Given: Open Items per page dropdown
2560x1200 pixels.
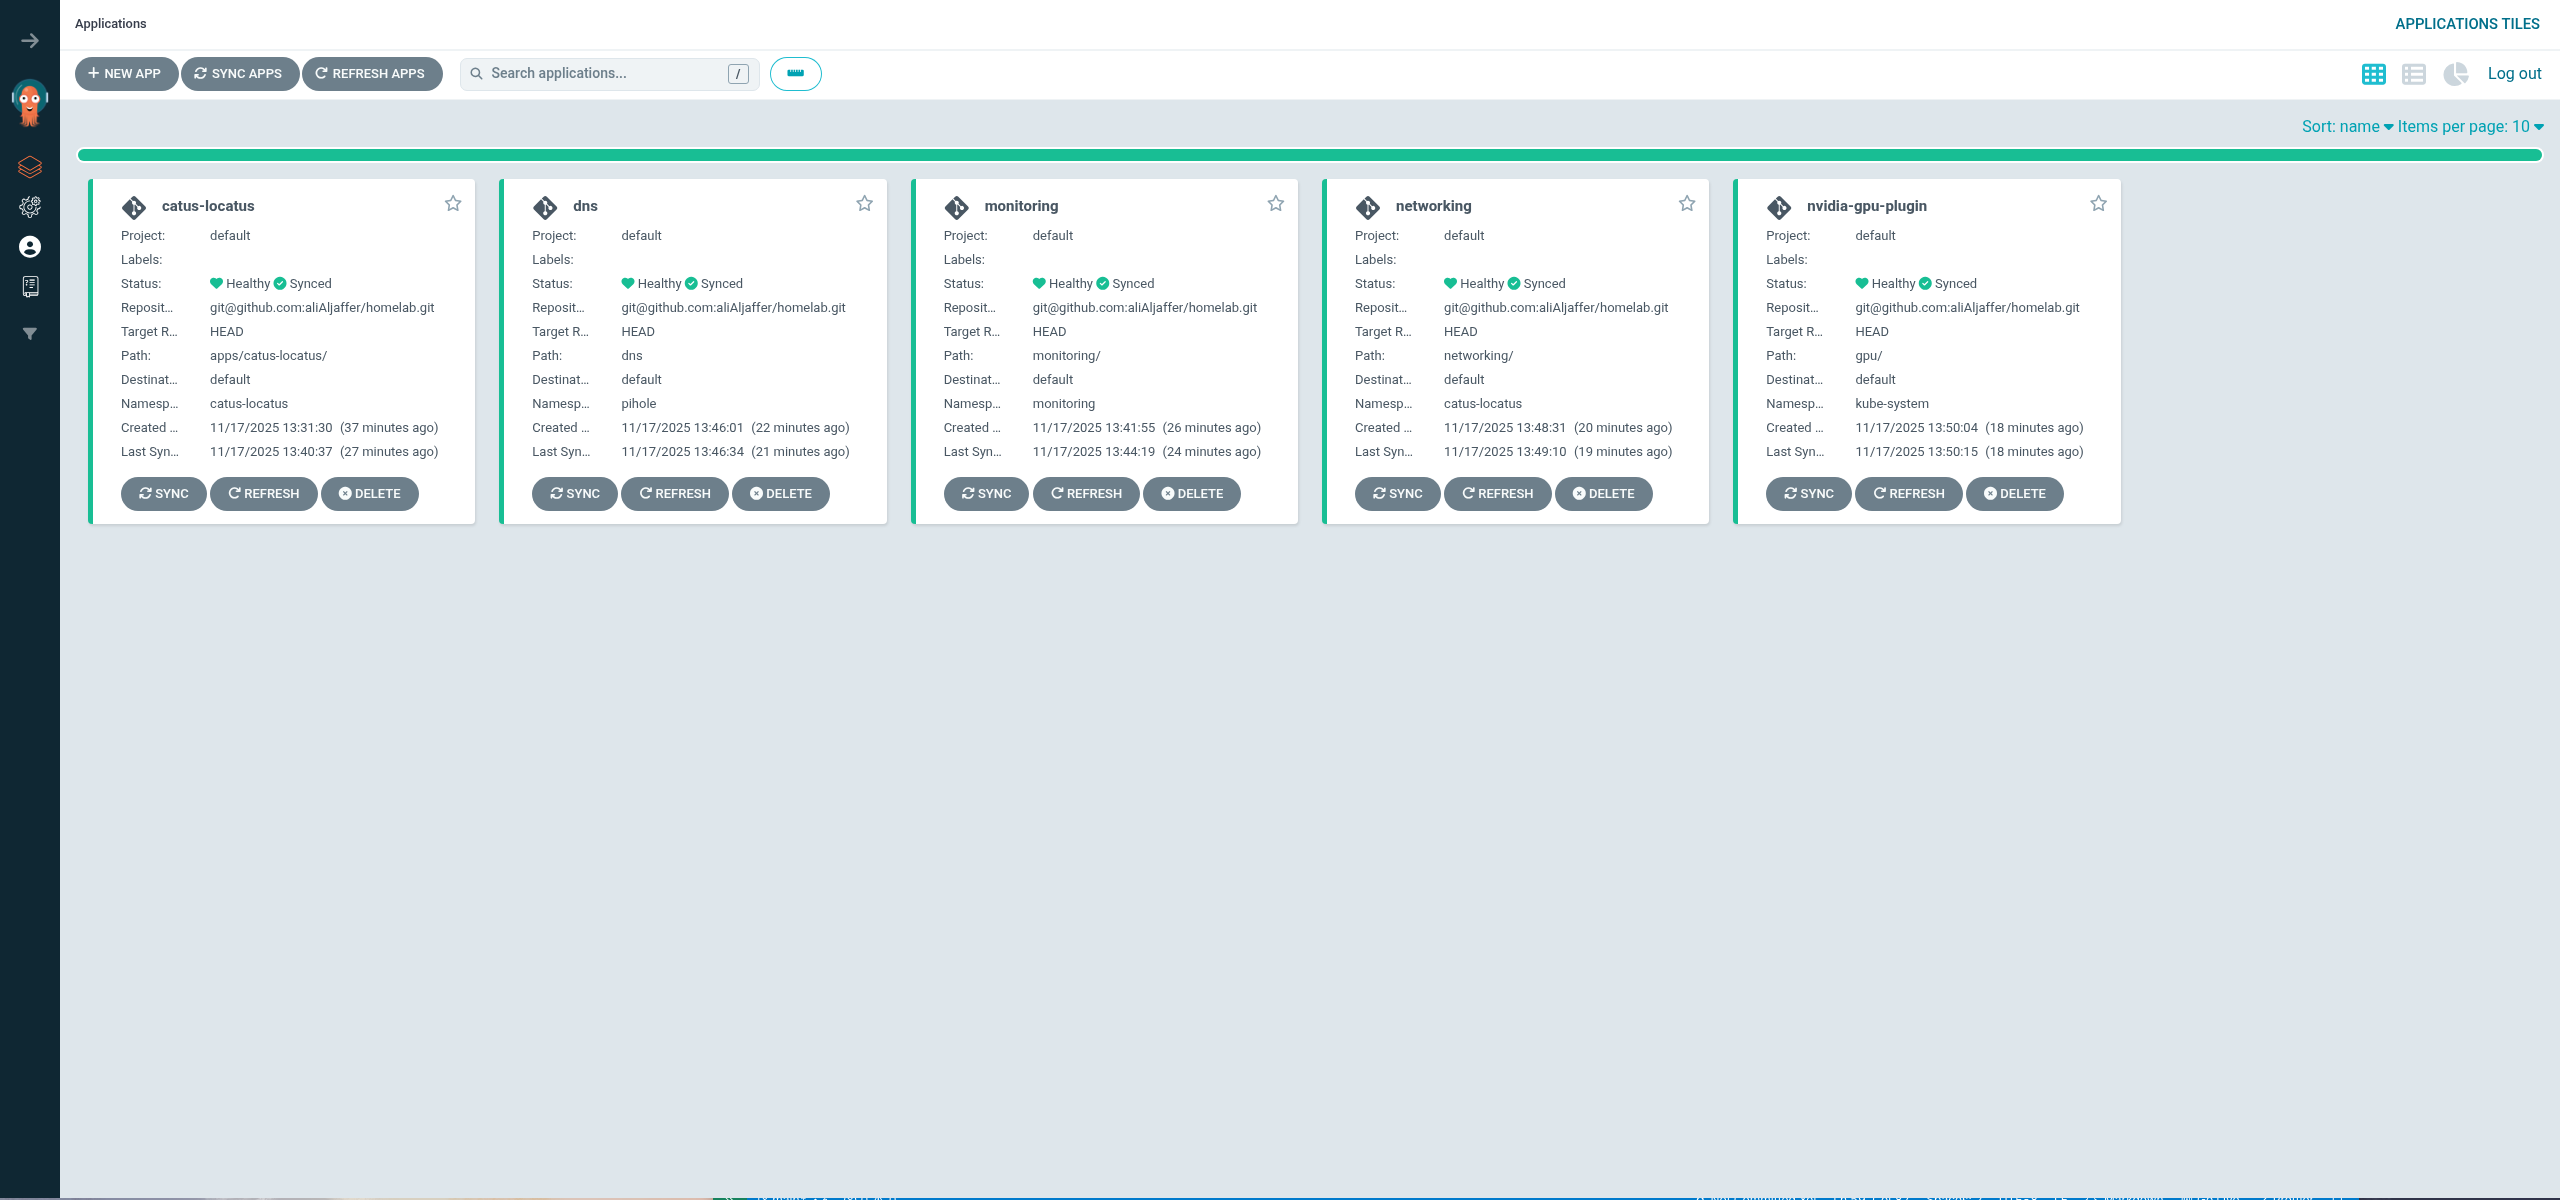Looking at the screenshot, I should pos(2470,127).
